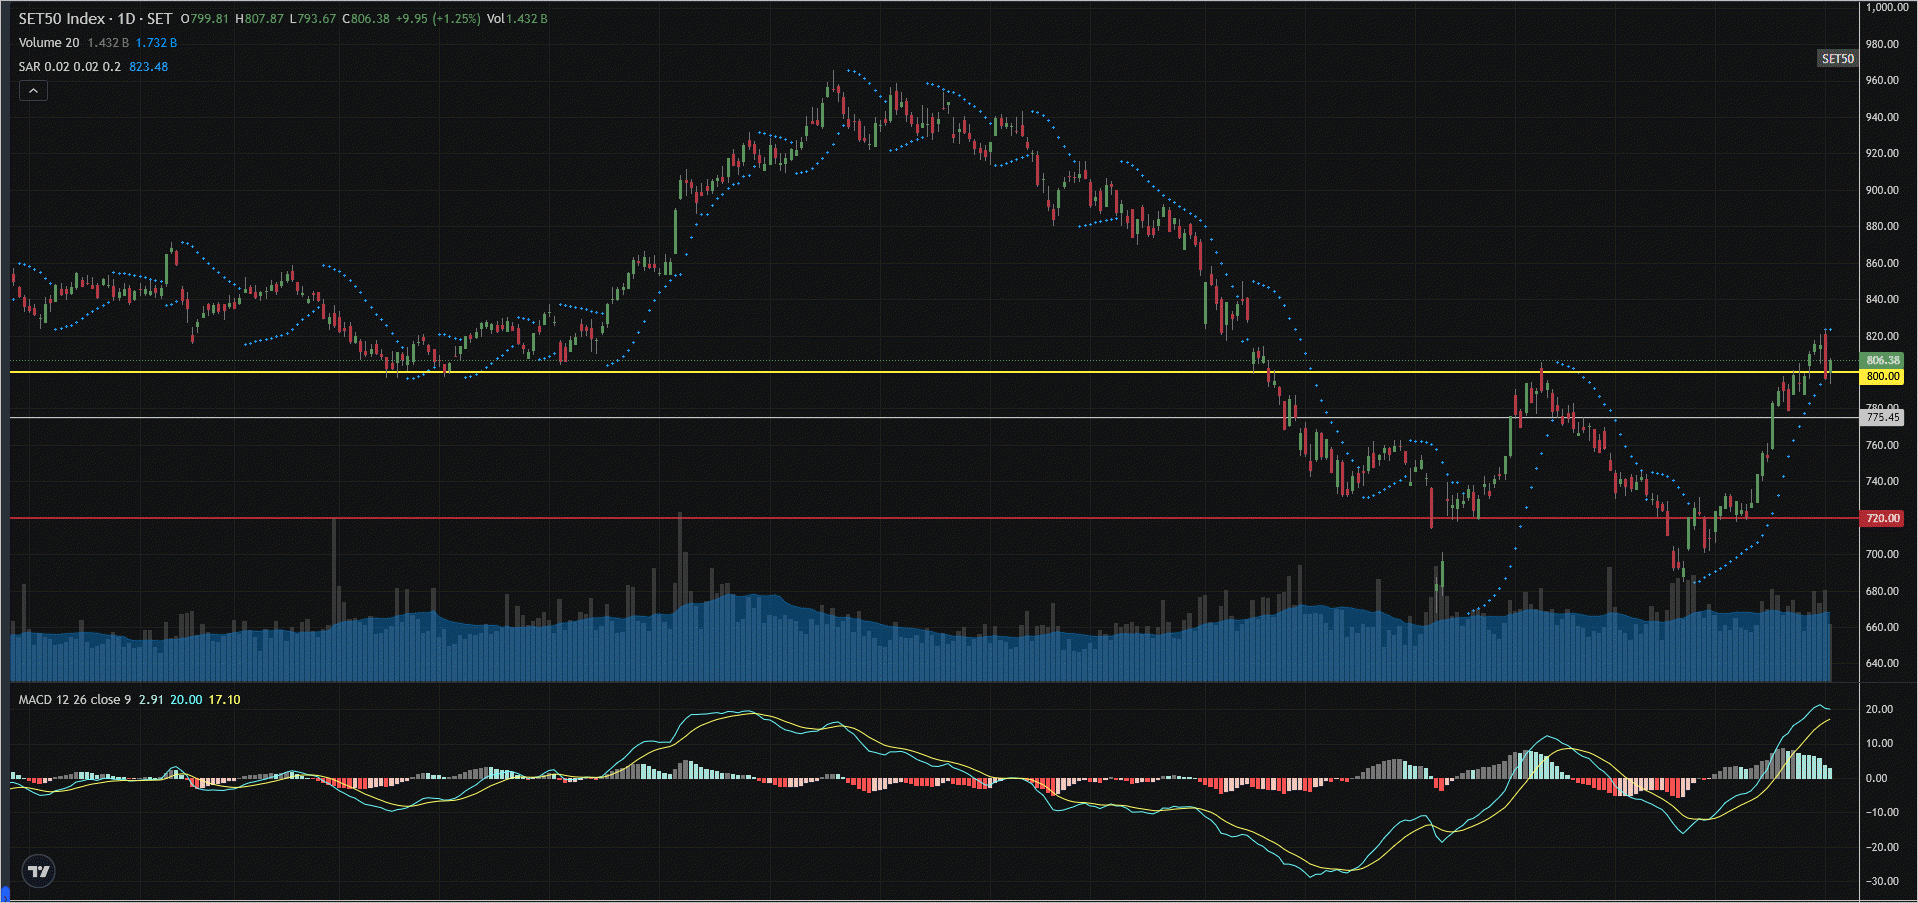Screen dimensions: 1918x903
Task: Click the Vol 1.432 B header value
Action: 517,19
